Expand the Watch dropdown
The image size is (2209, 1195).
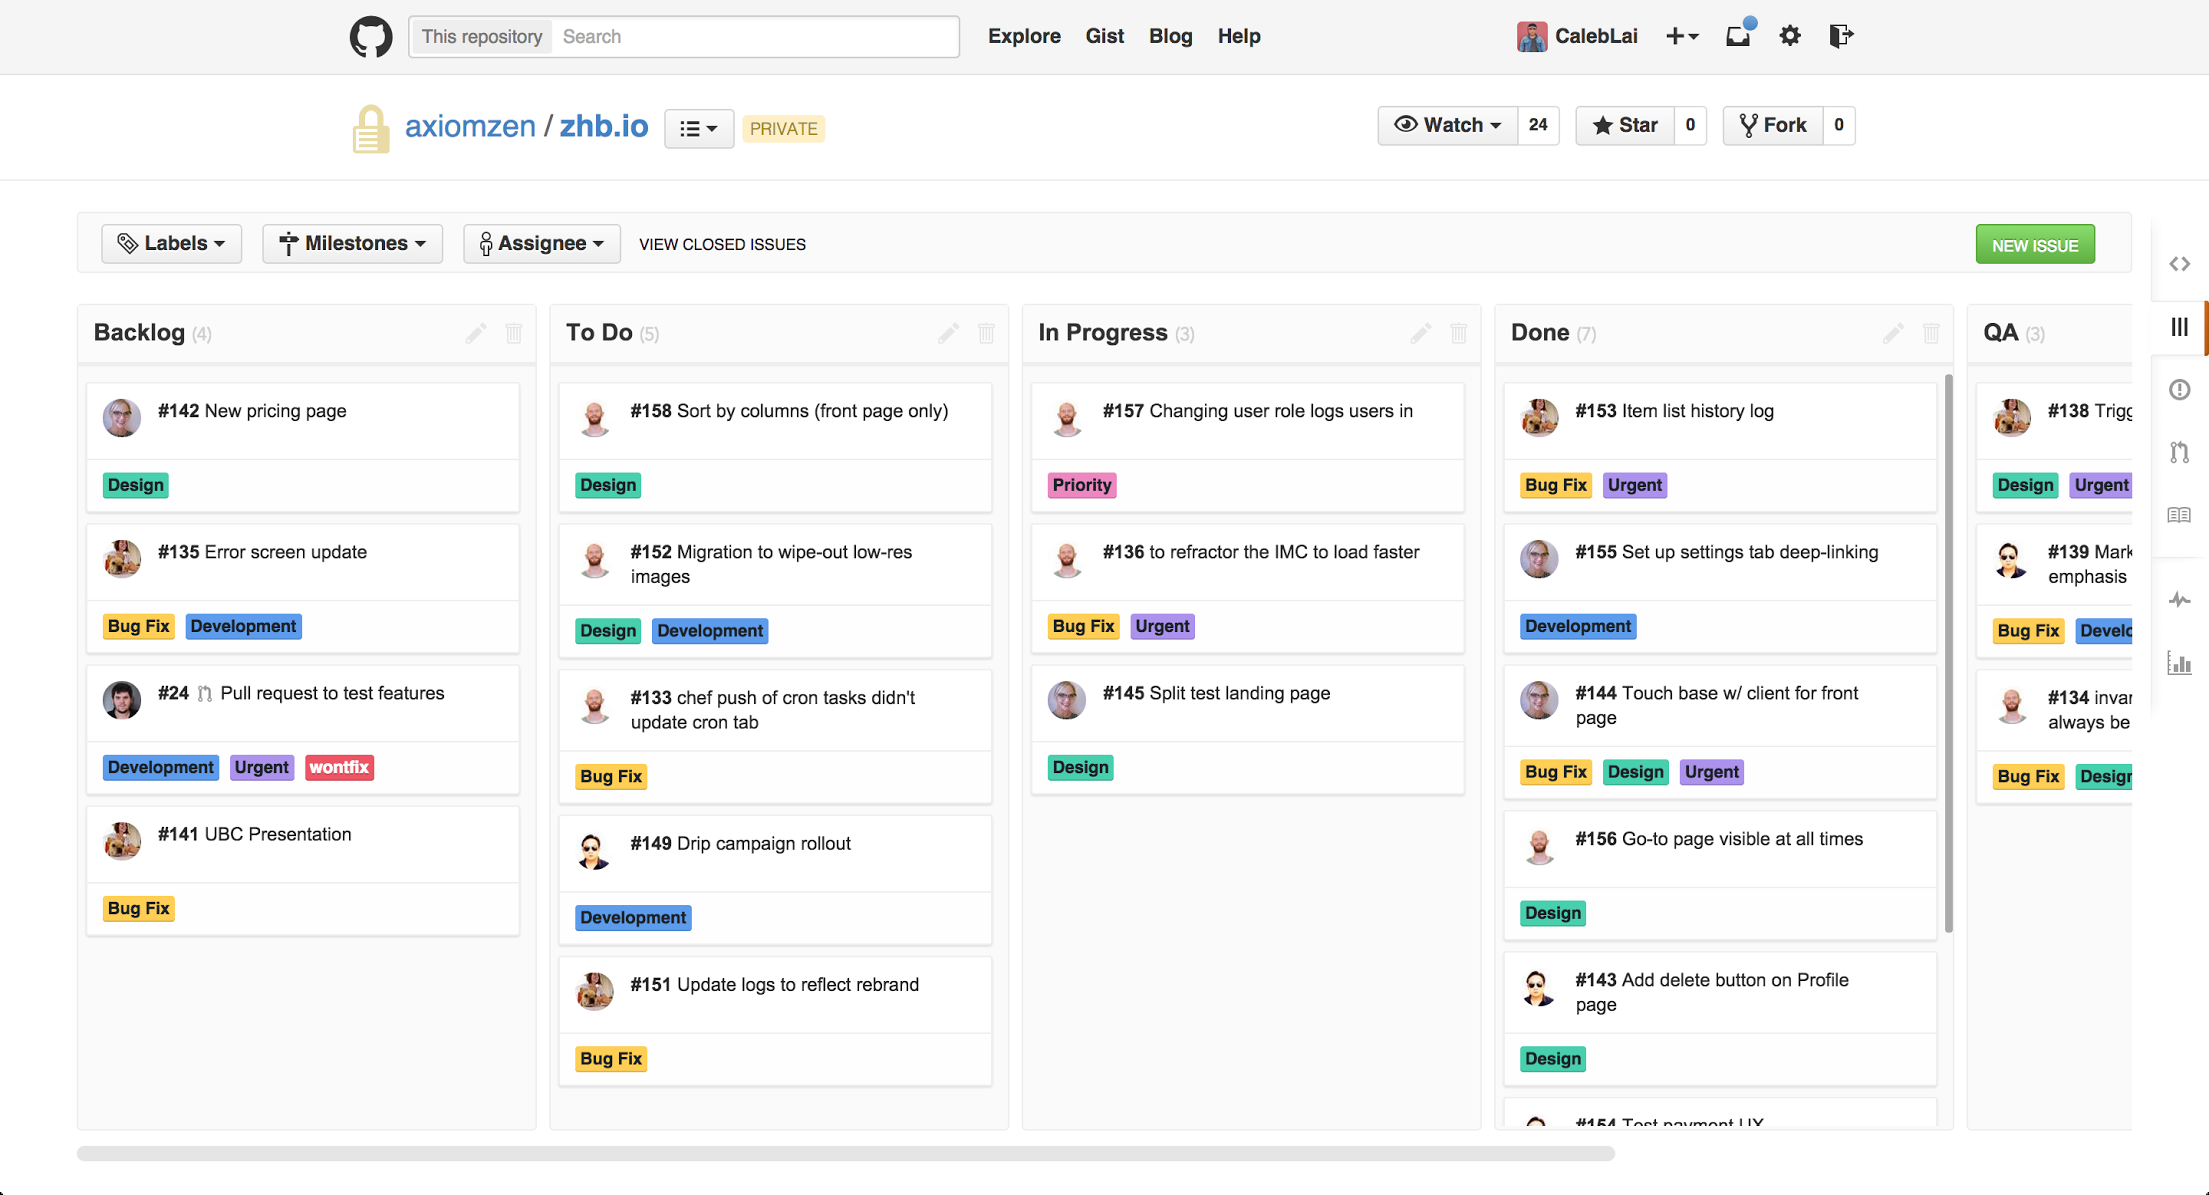click(x=1448, y=125)
